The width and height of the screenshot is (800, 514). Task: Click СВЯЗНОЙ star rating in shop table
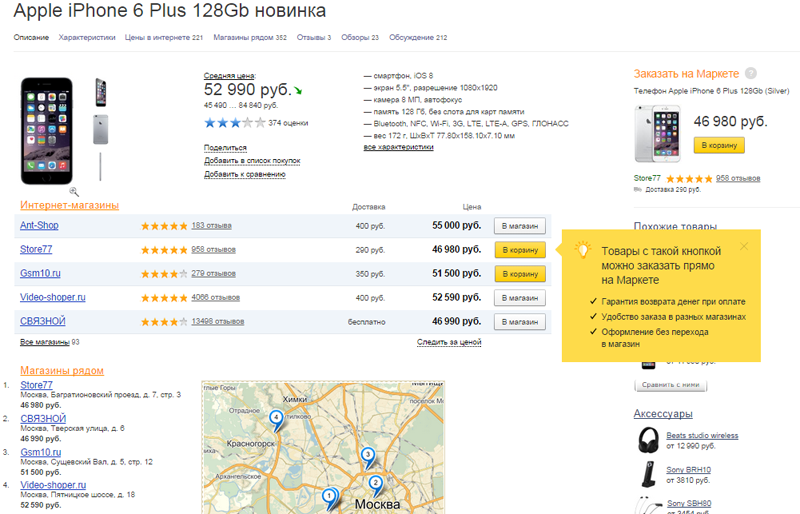point(164,322)
